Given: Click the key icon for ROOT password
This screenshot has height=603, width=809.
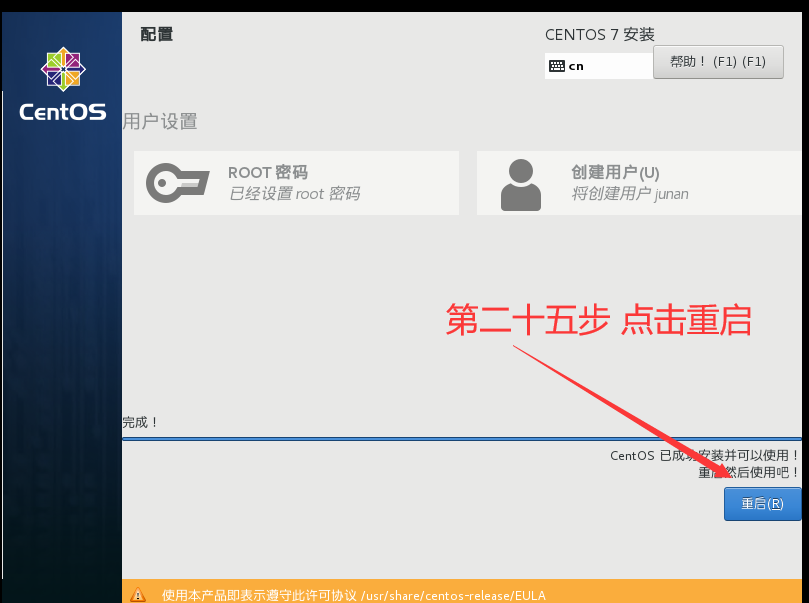Looking at the screenshot, I should coord(177,183).
